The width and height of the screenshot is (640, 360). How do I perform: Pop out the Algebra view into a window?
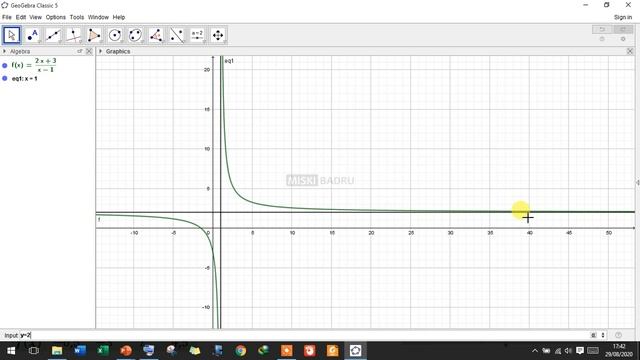coord(80,51)
